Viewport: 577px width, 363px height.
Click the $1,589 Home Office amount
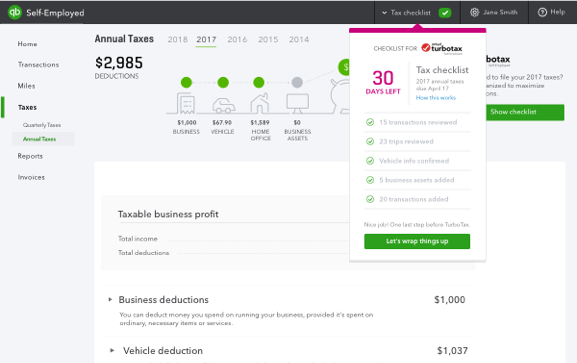tap(260, 123)
